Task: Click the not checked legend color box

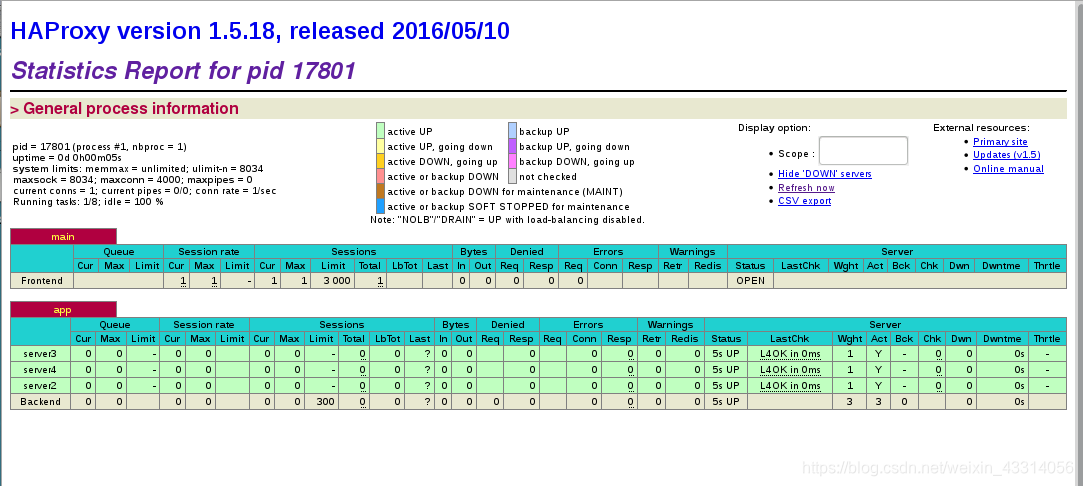Action: (x=512, y=176)
